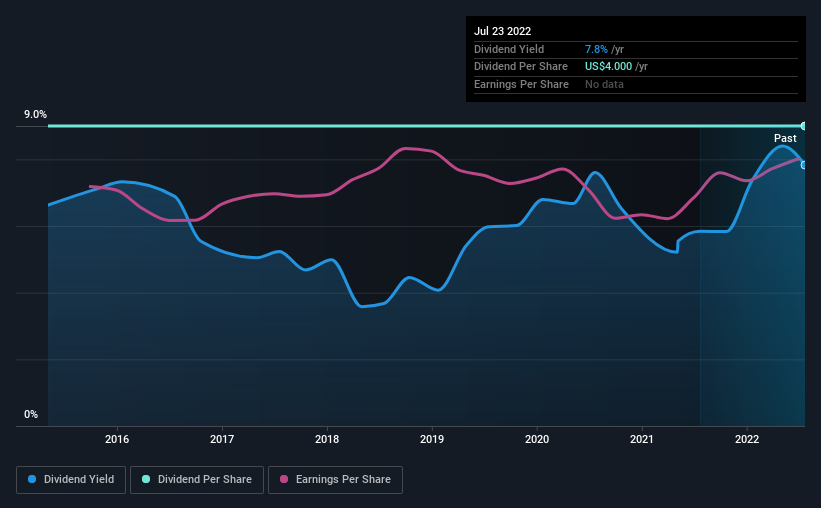Viewport: 821px width, 508px height.
Task: Click the blue end-point marker of the yield line
Action: pos(804,164)
